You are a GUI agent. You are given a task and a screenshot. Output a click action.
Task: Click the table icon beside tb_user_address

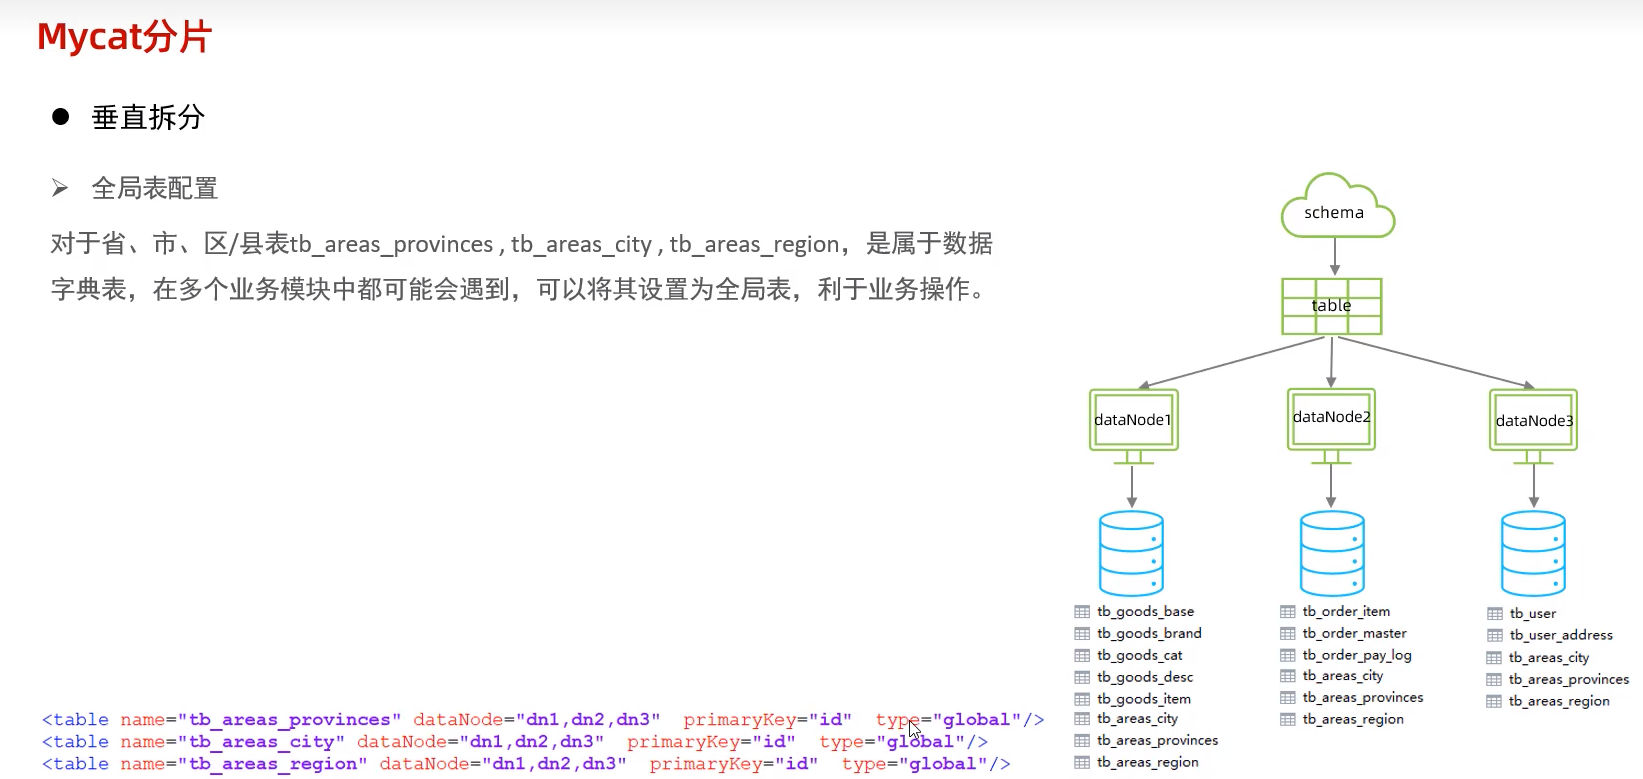click(1495, 635)
